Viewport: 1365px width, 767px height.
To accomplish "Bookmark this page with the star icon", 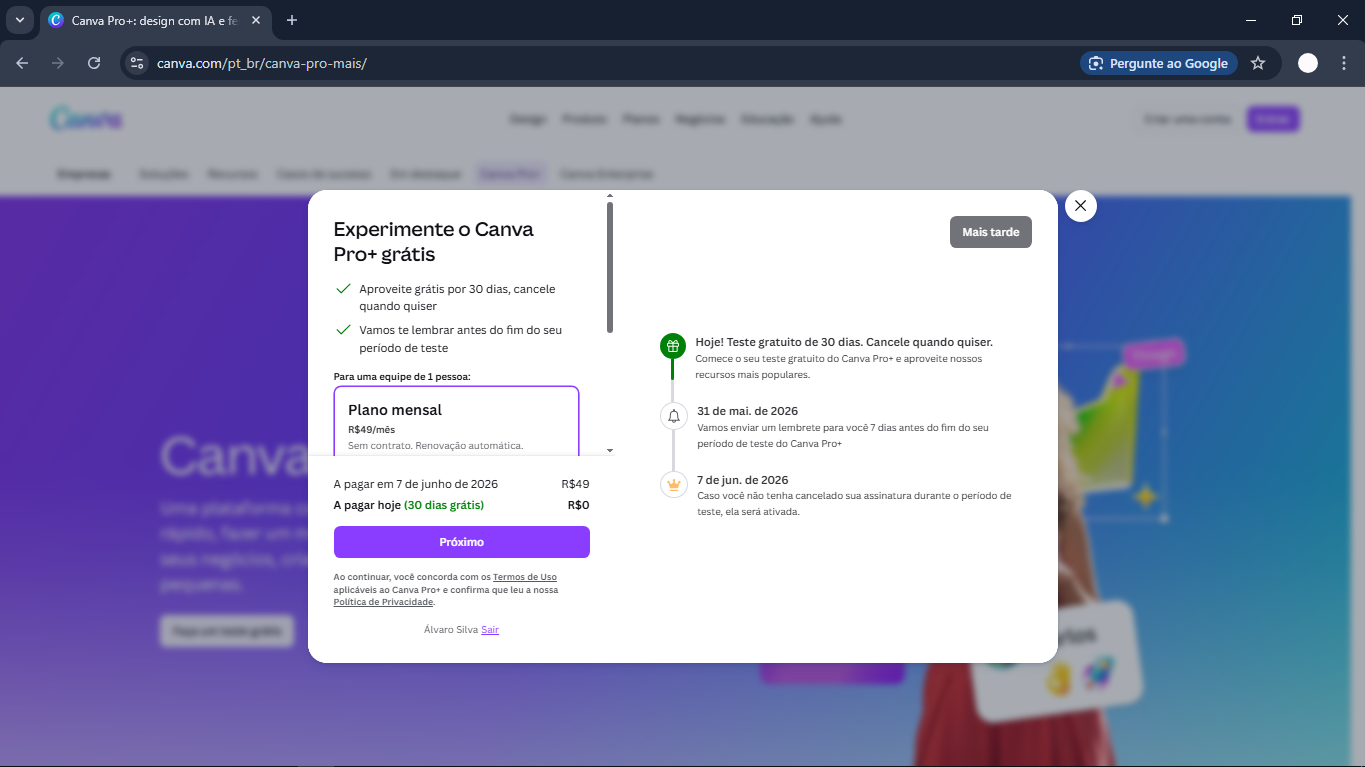I will pyautogui.click(x=1258, y=63).
